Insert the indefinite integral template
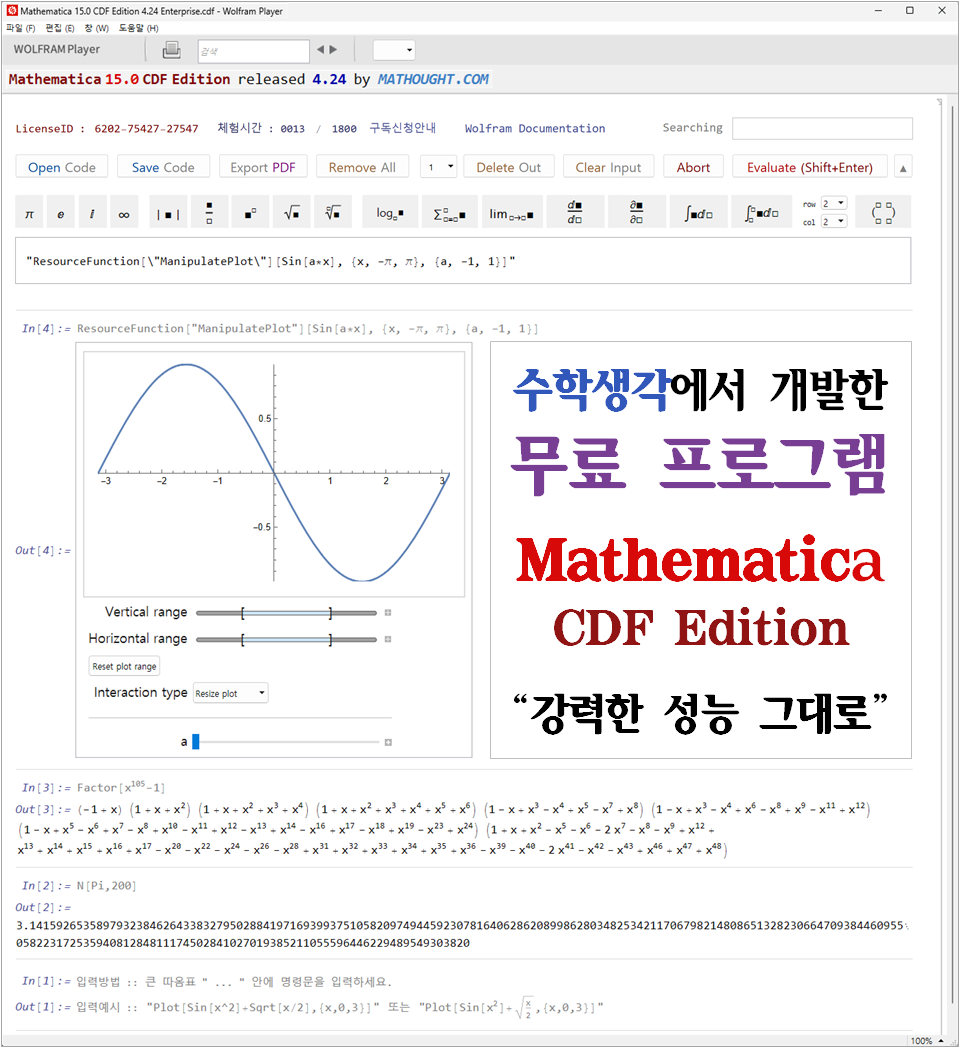Viewport: 960px width, 1049px height. 698,213
